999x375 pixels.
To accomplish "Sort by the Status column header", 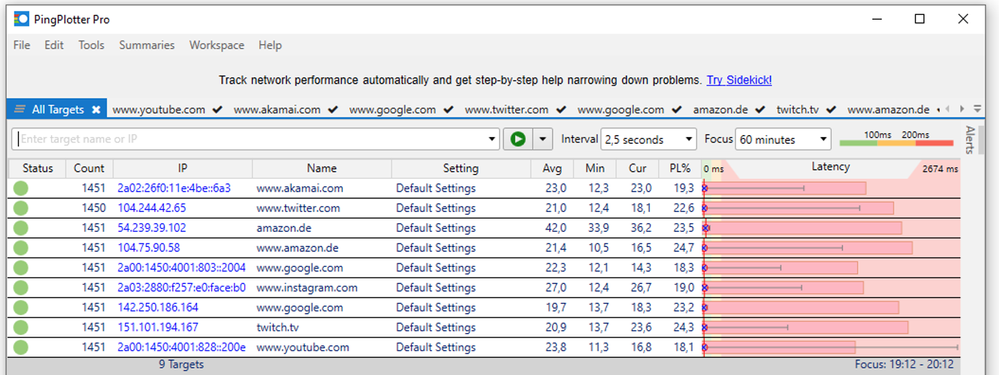I will coord(37,168).
